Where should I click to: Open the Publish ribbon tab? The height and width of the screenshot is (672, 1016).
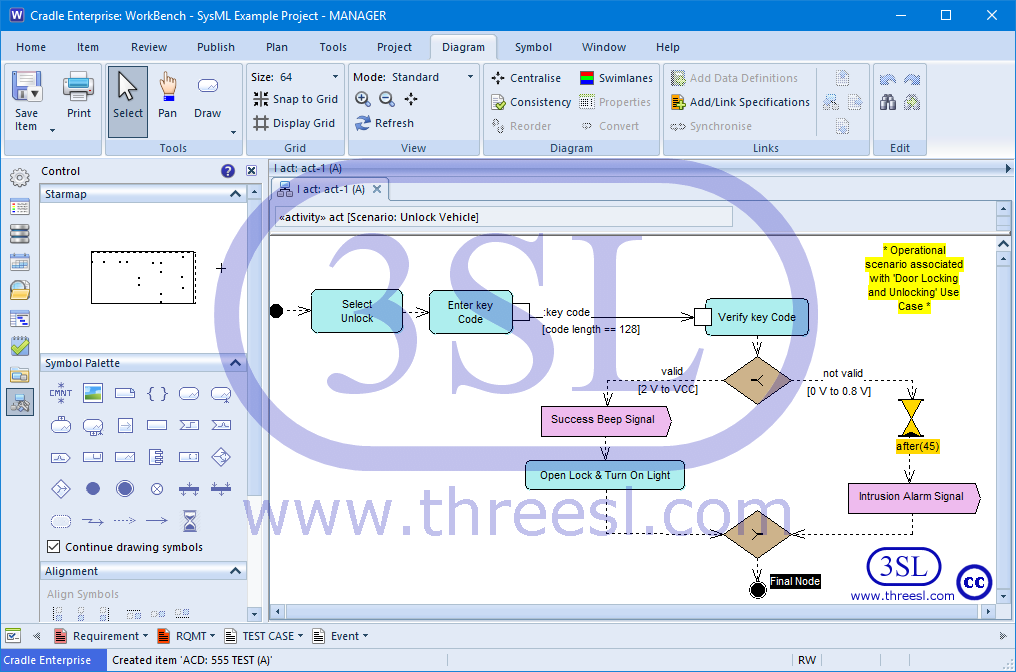[x=216, y=47]
